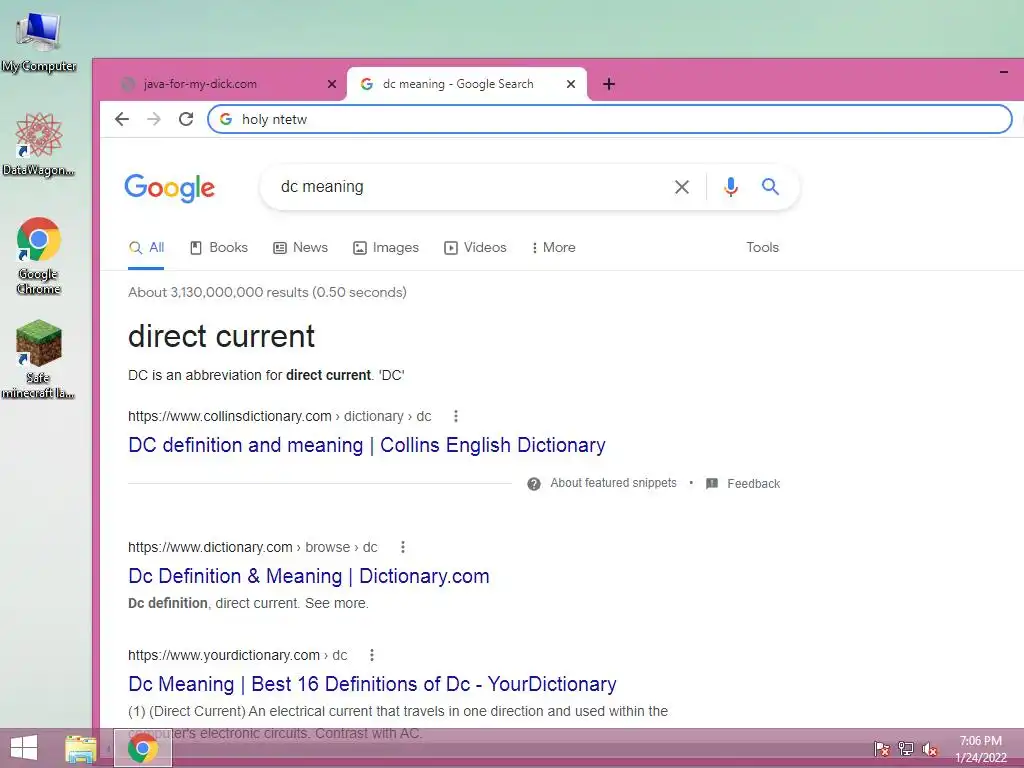Open a new browser tab

(609, 84)
